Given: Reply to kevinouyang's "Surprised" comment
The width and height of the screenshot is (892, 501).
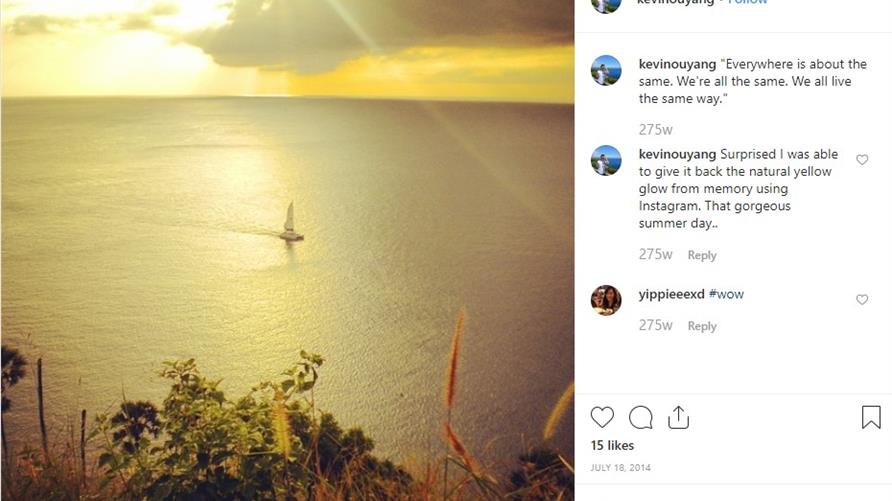Looking at the screenshot, I should [x=702, y=256].
